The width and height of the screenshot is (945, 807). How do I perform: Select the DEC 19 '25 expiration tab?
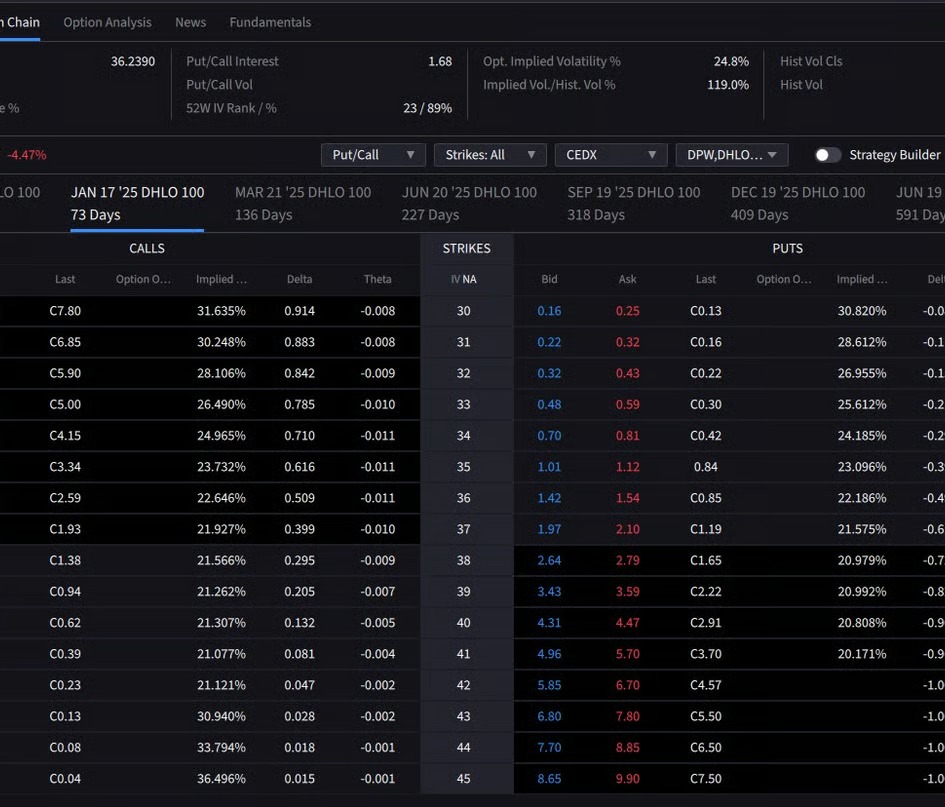(x=798, y=203)
